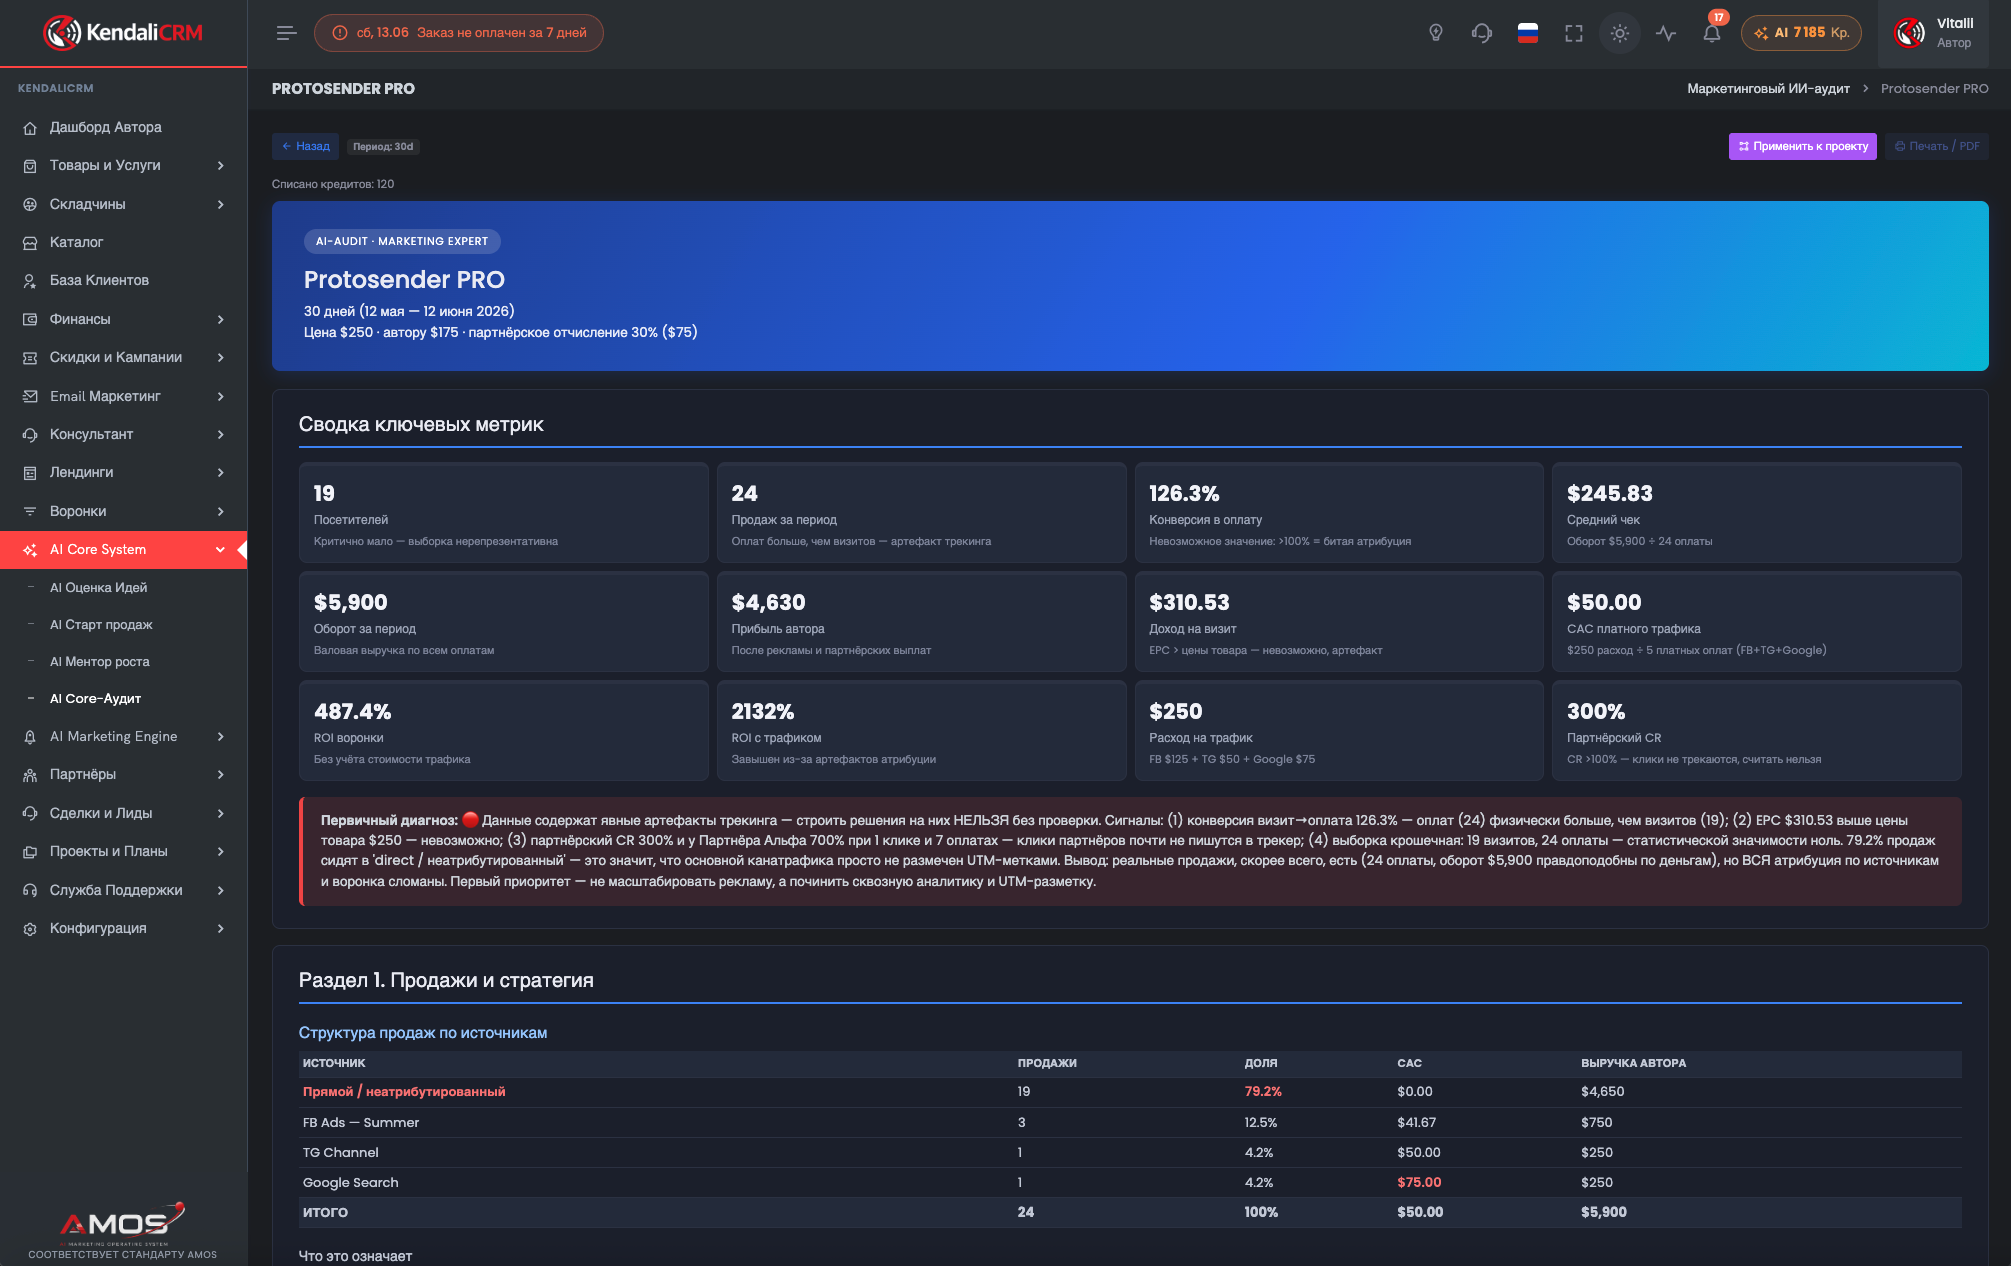2011x1266 pixels.
Task: Click Маркетинговый ИИ-аудит breadcrumb link
Action: pyautogui.click(x=1768, y=88)
